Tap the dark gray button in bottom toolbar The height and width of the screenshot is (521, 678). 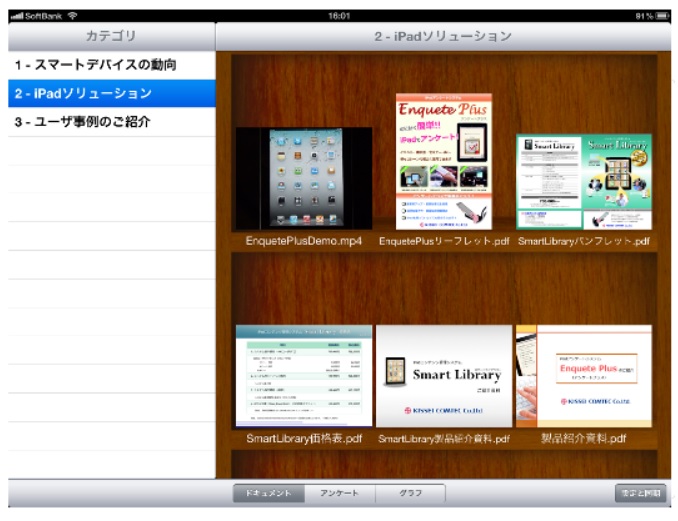point(640,493)
